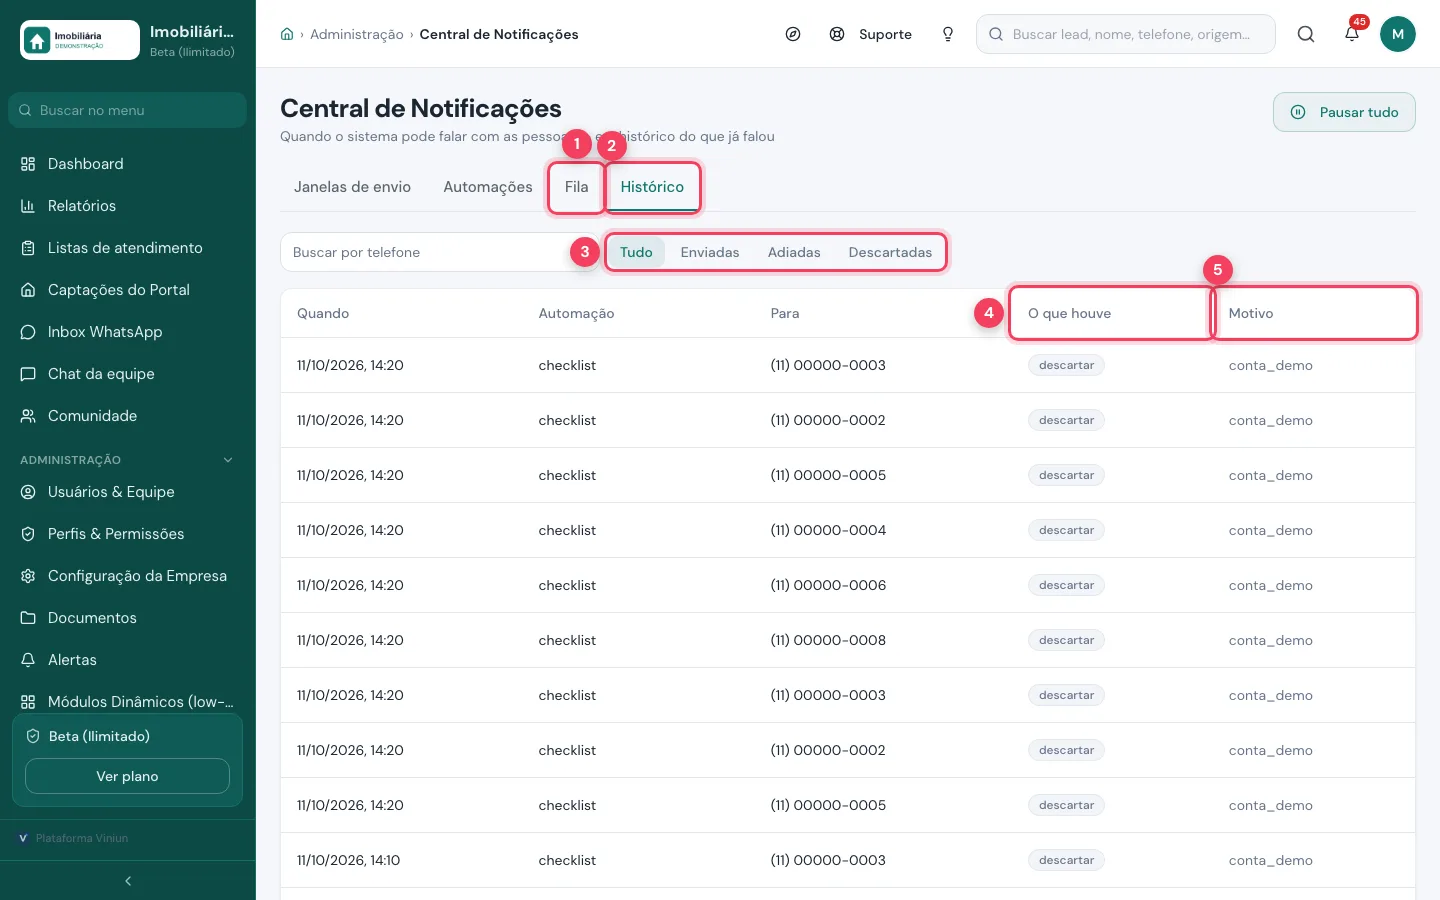Select the Histórico tab
The width and height of the screenshot is (1440, 900).
coord(652,187)
